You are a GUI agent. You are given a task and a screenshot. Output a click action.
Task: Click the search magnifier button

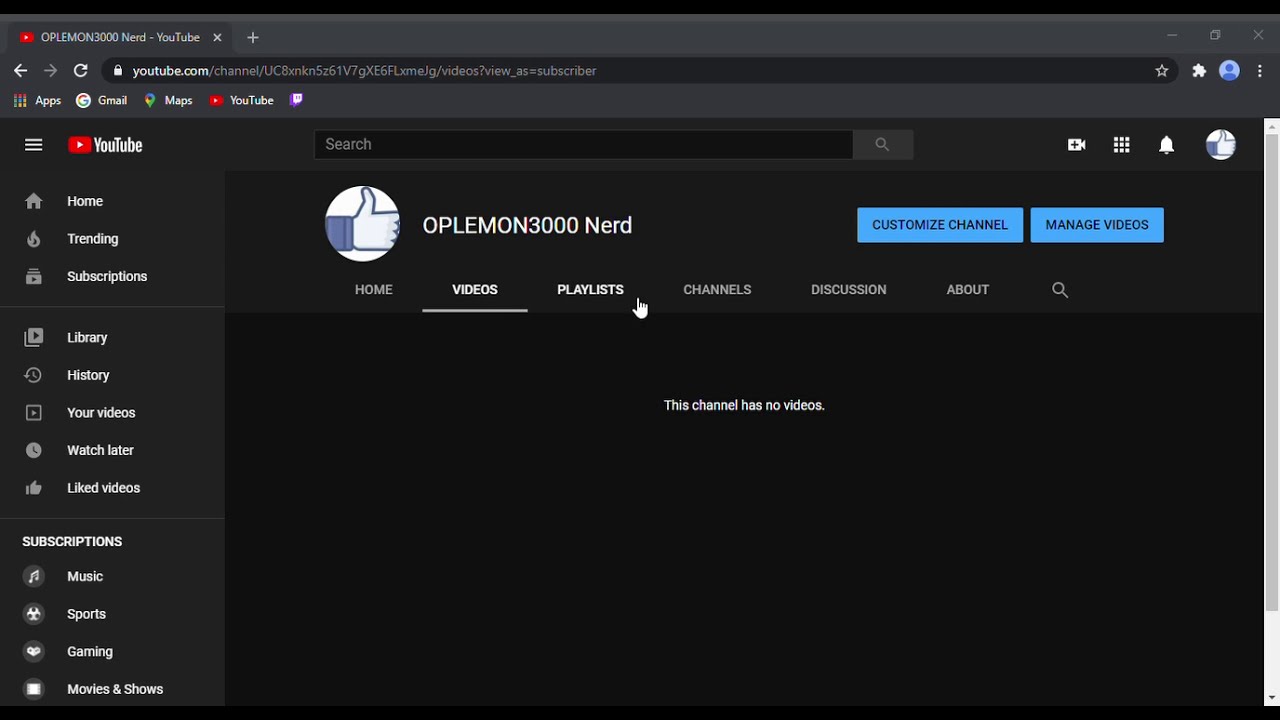pos(882,144)
